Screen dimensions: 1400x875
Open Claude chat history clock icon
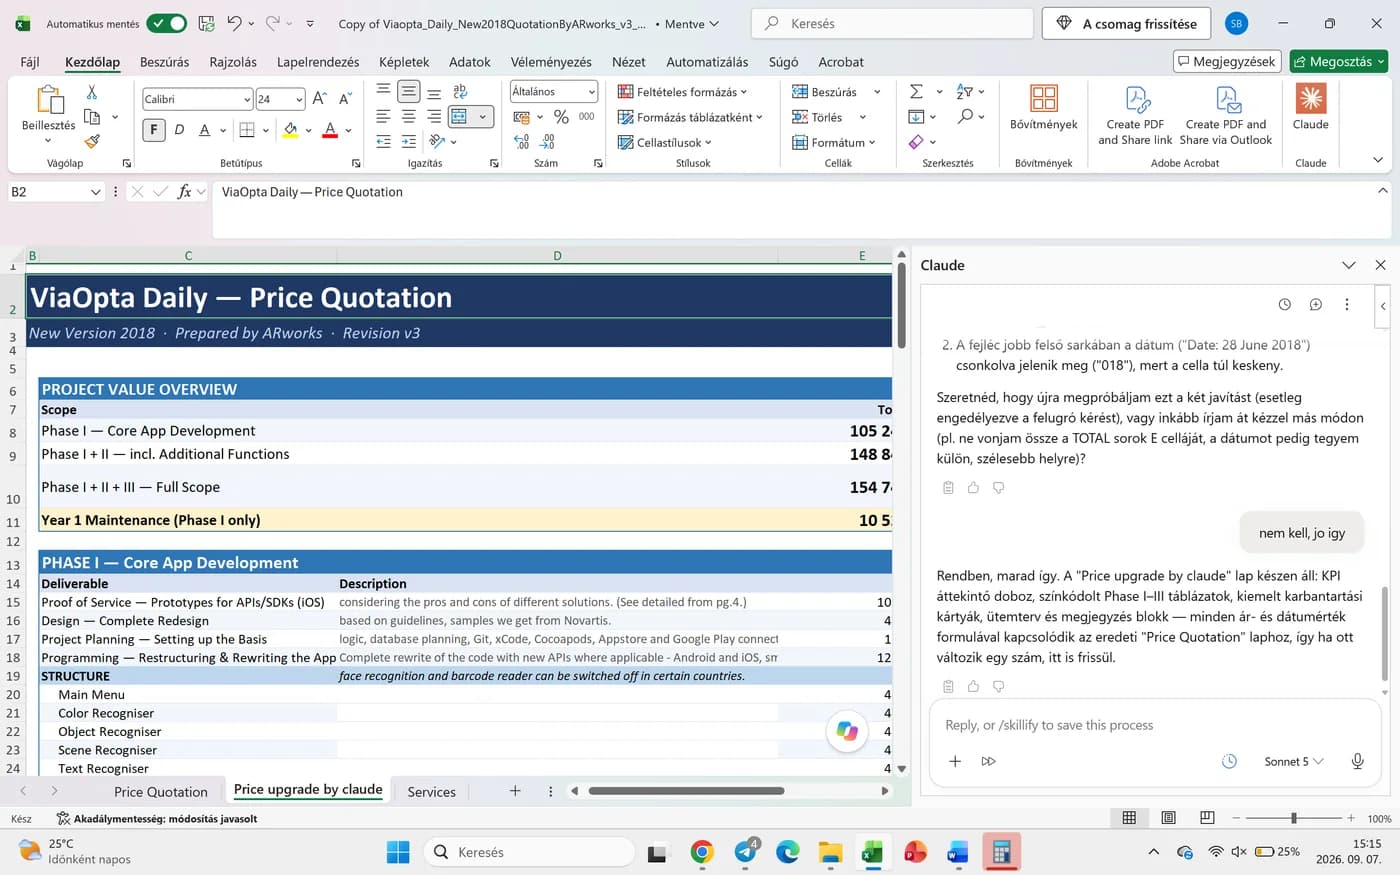(x=1285, y=304)
